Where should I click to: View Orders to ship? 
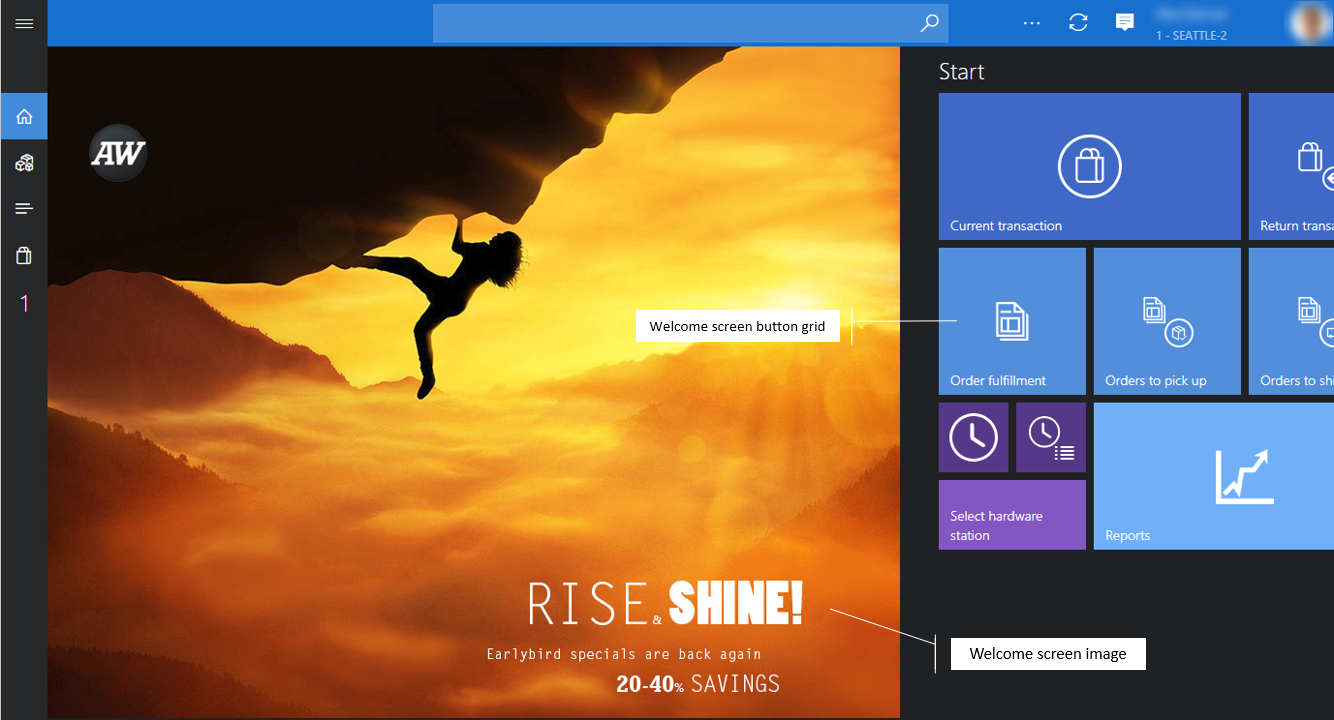click(1300, 320)
